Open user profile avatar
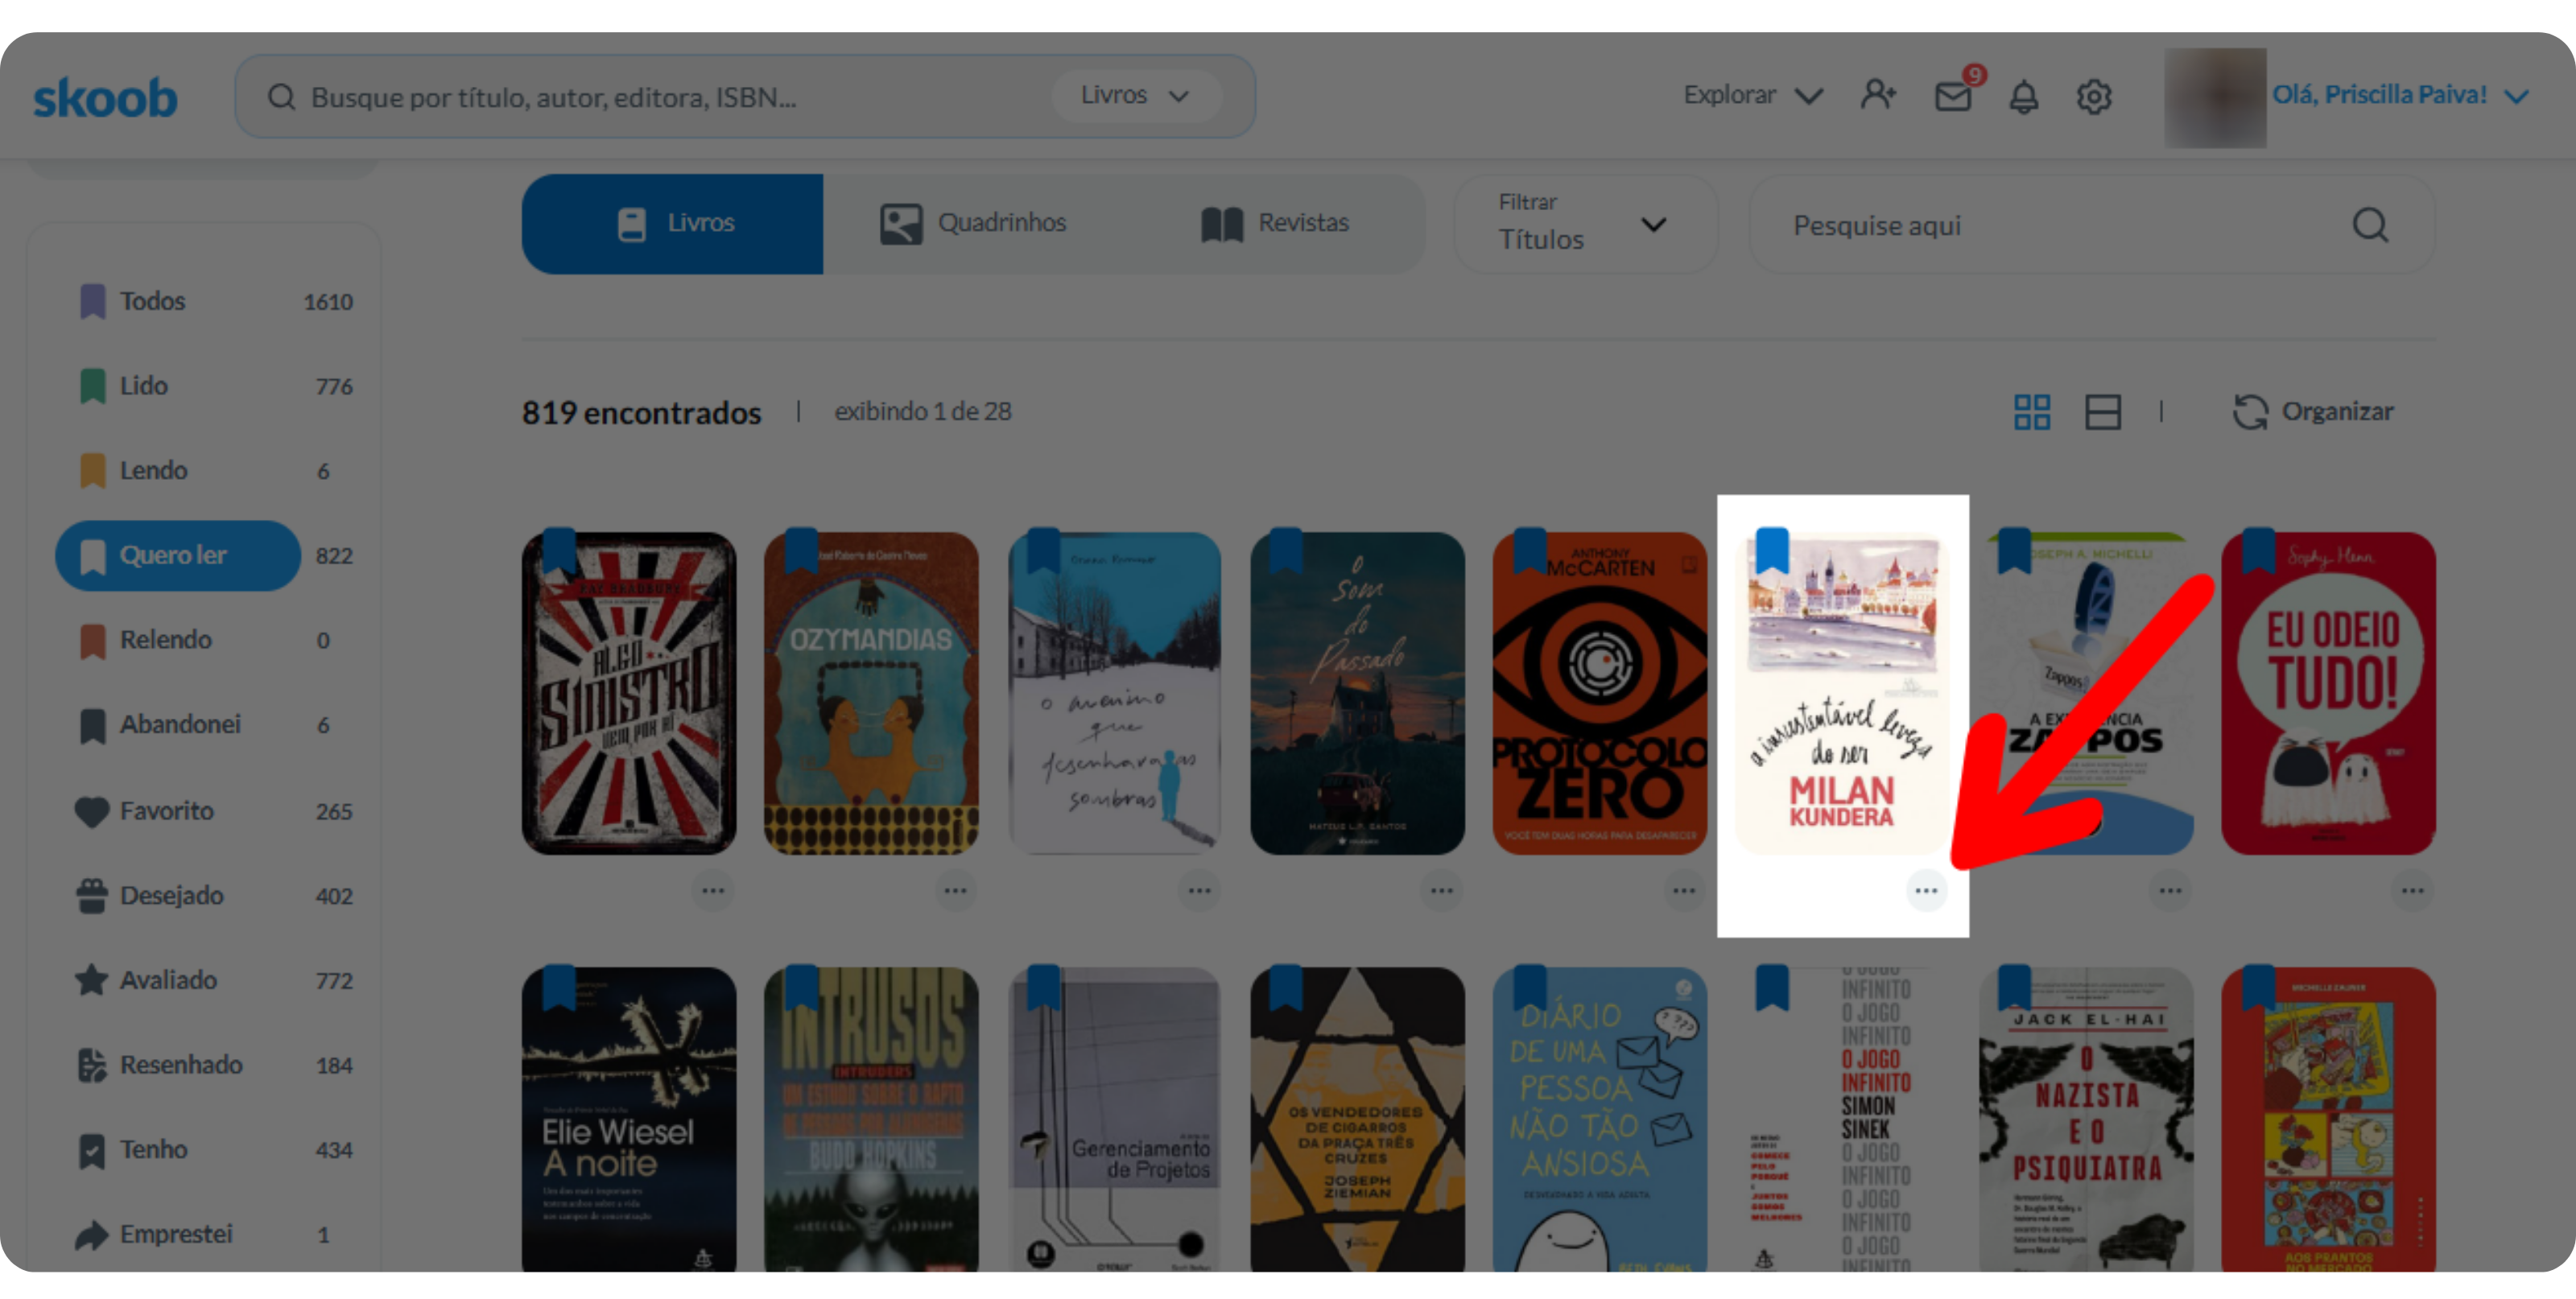This screenshot has width=2576, height=1299. (2215, 97)
